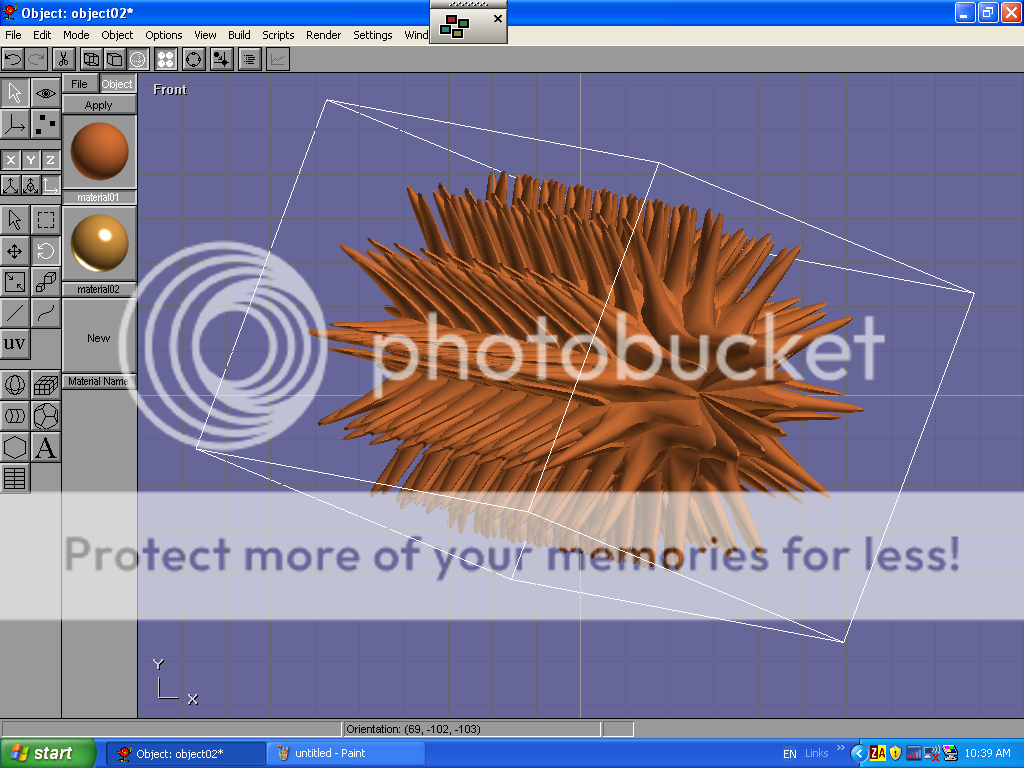Click the Material Name header
Viewport: 1024px width, 768px height.
99,381
